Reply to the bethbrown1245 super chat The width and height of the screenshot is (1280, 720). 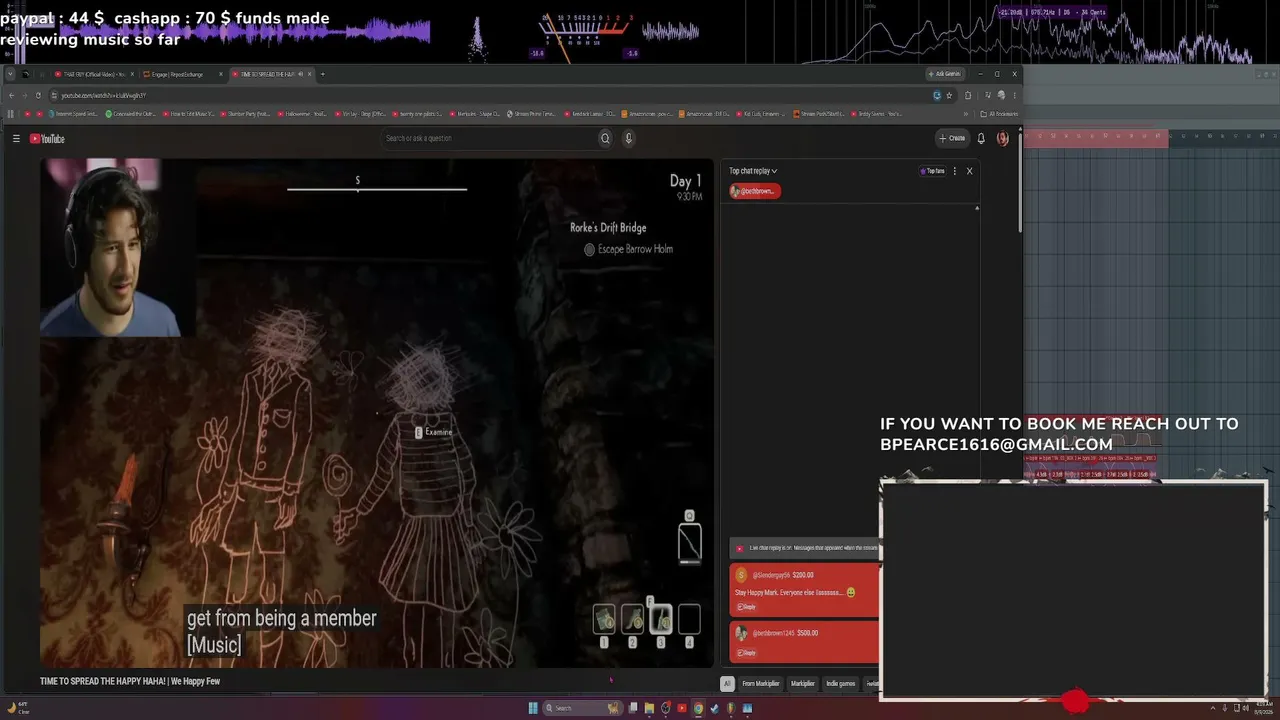pos(746,652)
